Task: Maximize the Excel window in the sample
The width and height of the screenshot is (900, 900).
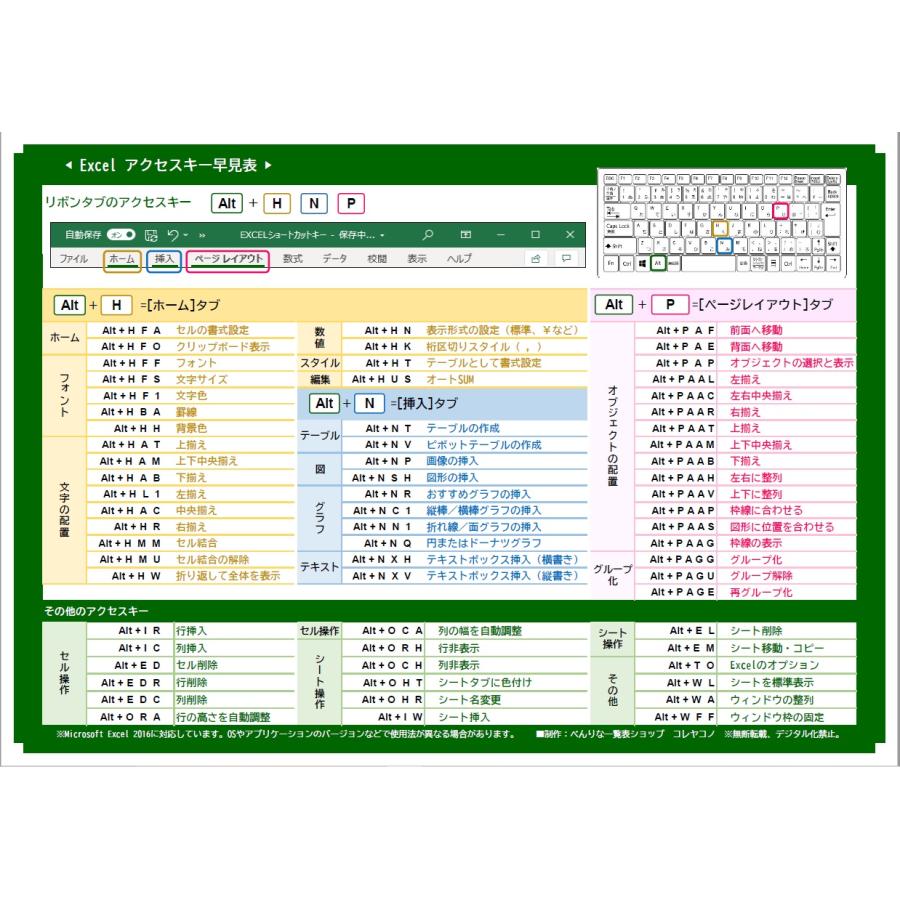Action: click(x=536, y=235)
